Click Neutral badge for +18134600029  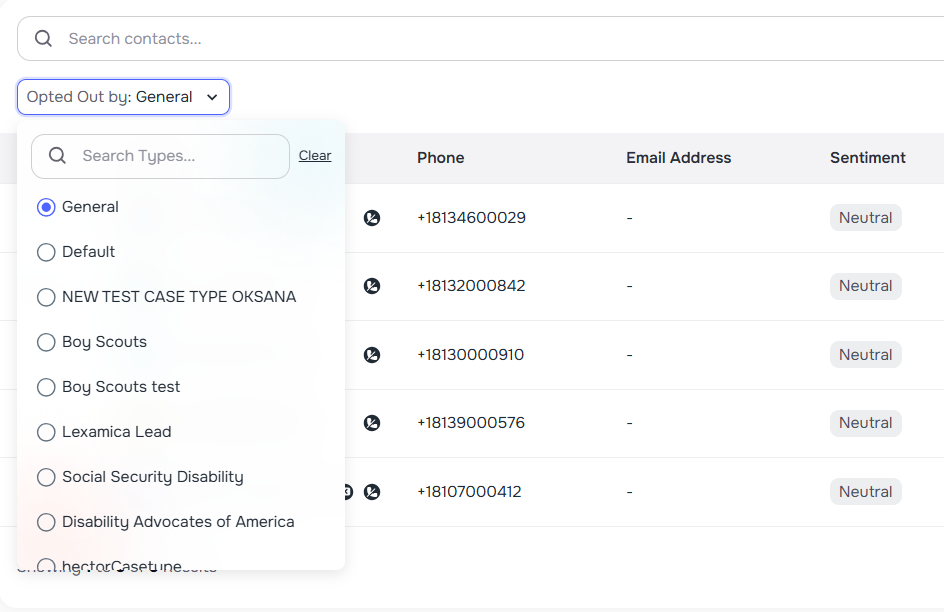[865, 218]
